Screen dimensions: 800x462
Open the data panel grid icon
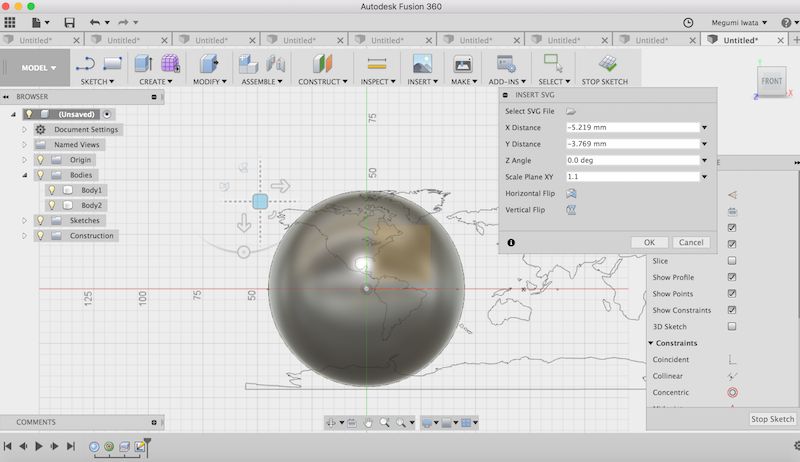tap(10, 22)
